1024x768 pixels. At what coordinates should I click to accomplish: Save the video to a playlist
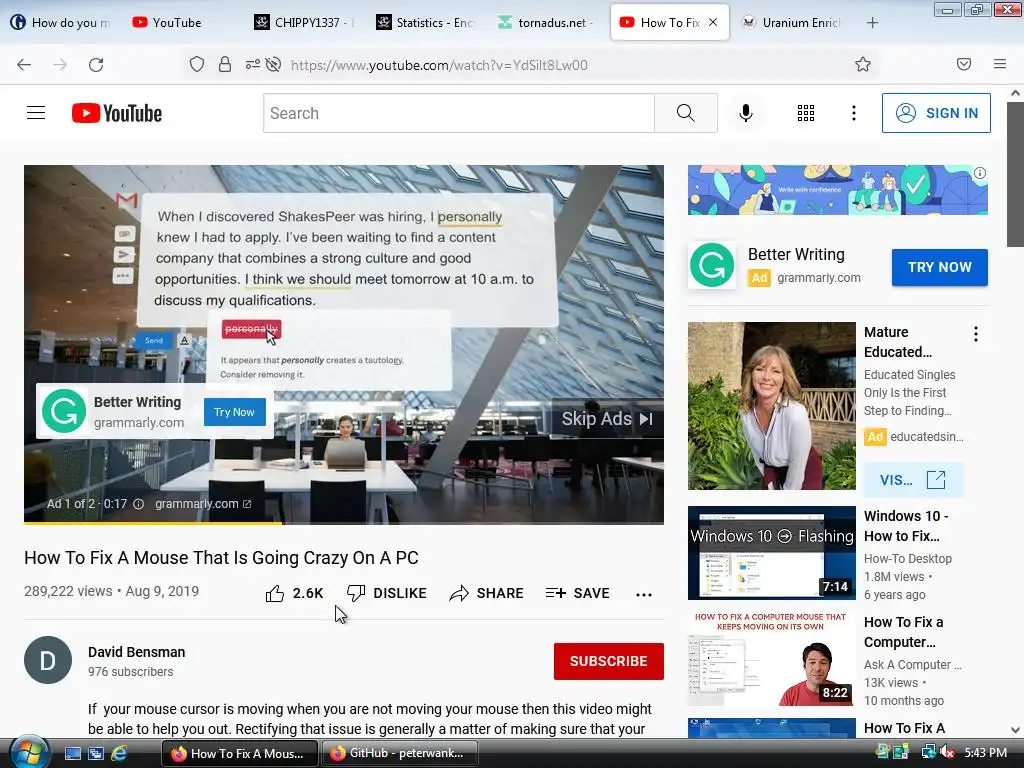tap(577, 593)
